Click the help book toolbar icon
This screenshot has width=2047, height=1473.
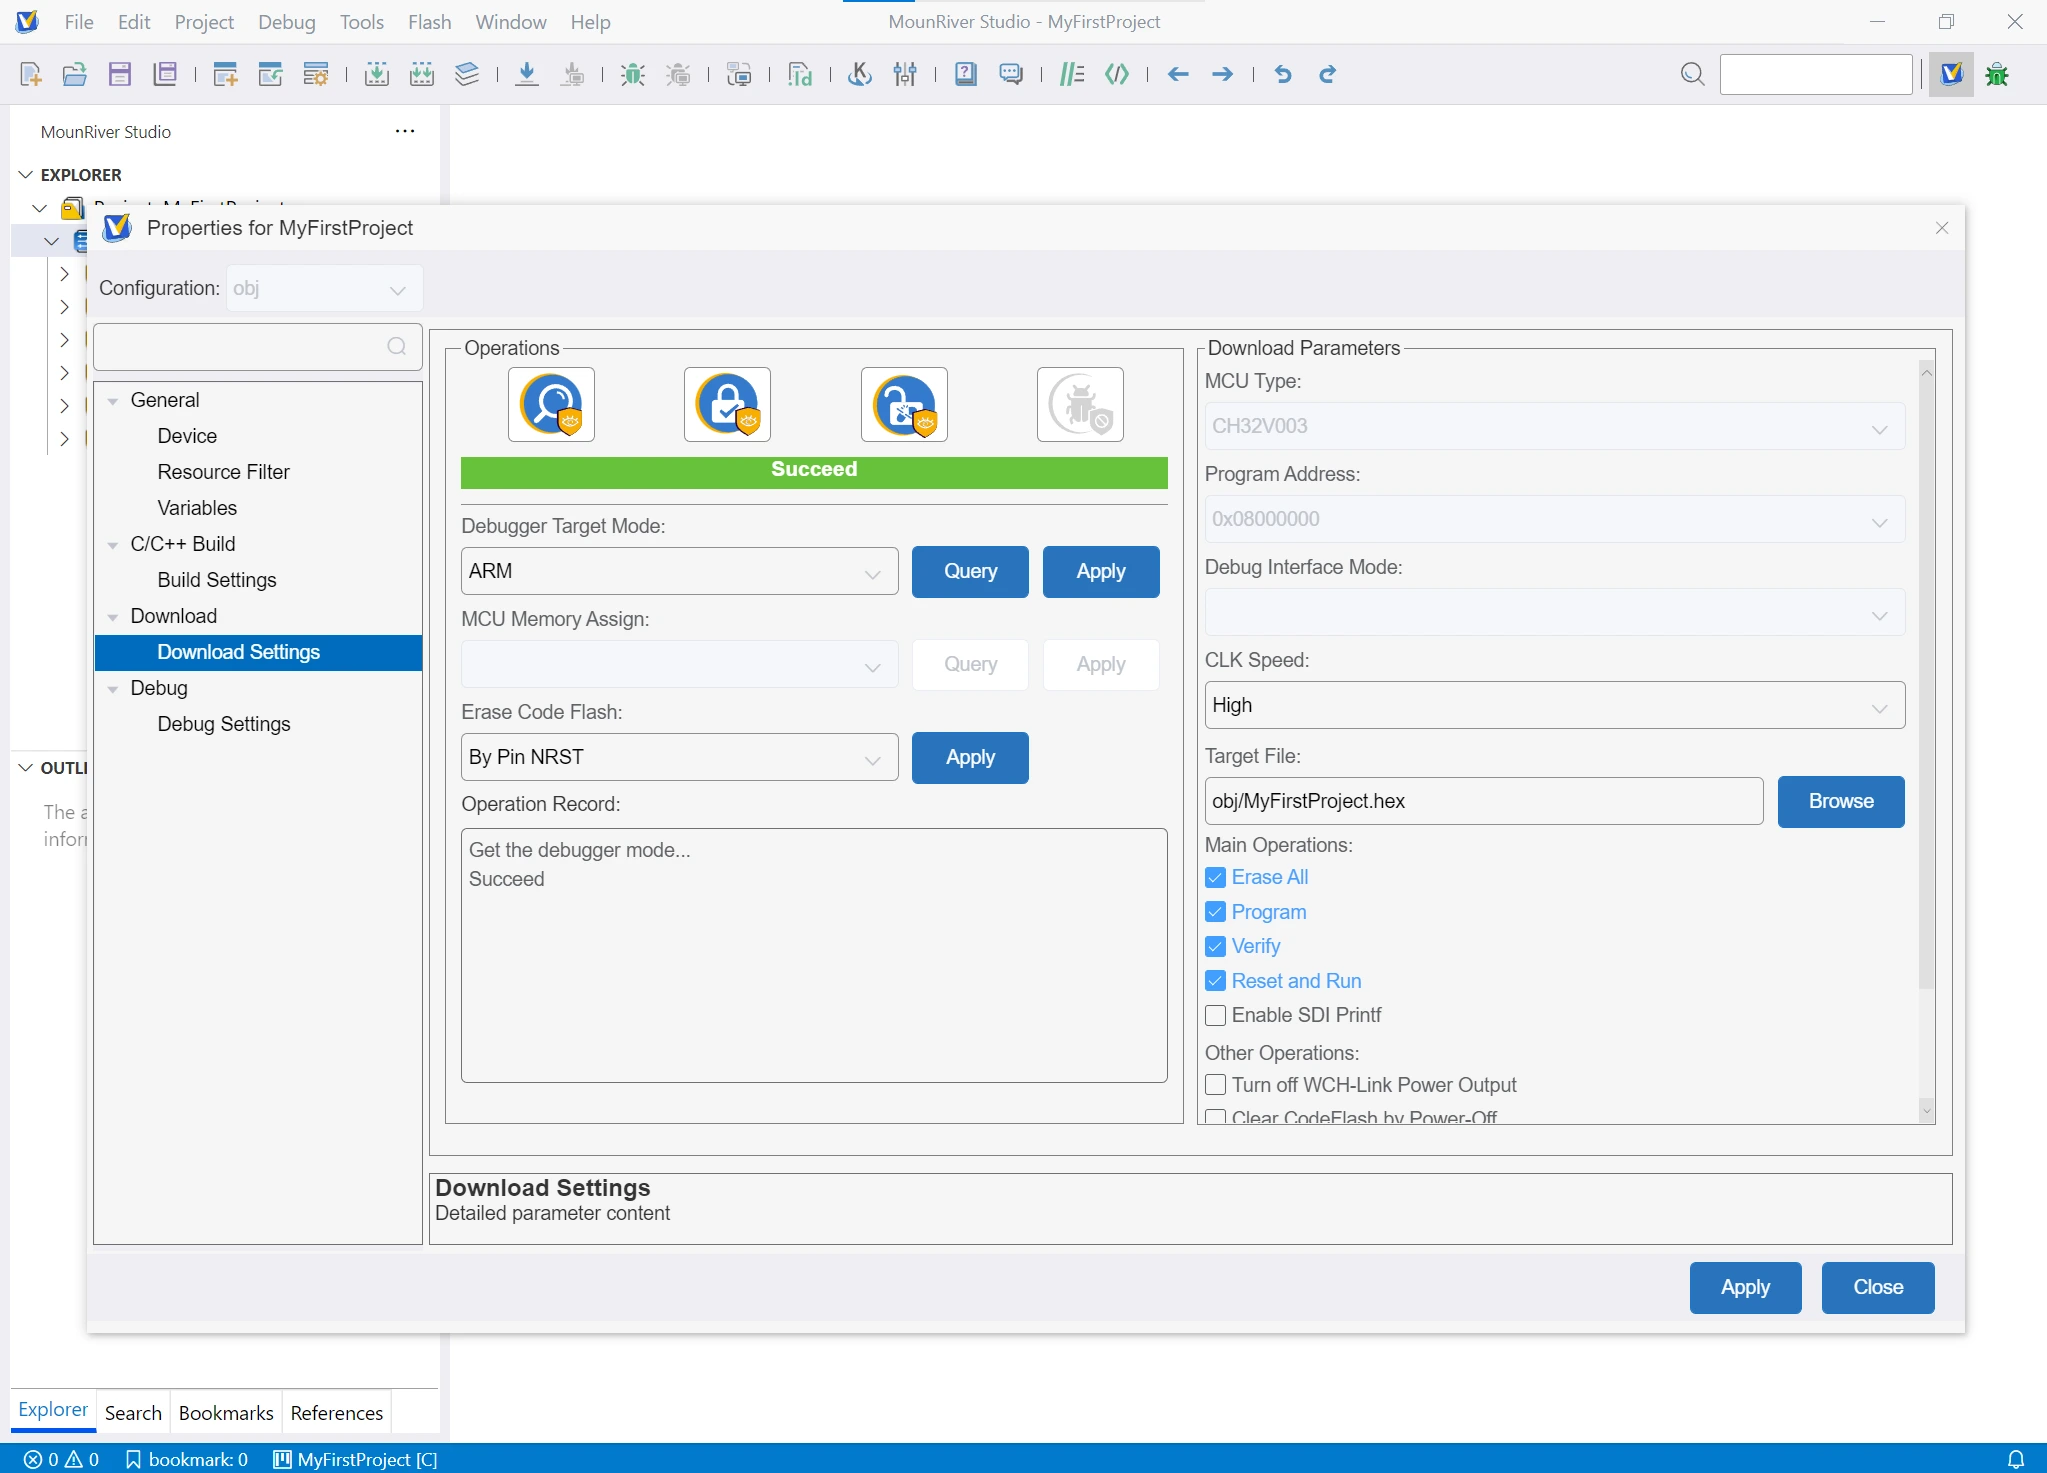966,74
